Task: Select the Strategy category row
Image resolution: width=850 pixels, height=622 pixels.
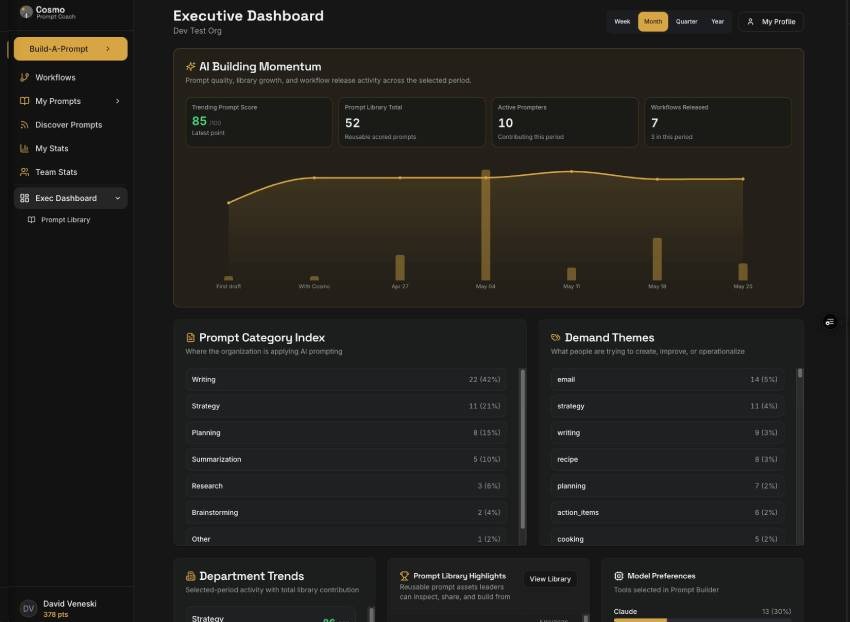Action: [346, 406]
